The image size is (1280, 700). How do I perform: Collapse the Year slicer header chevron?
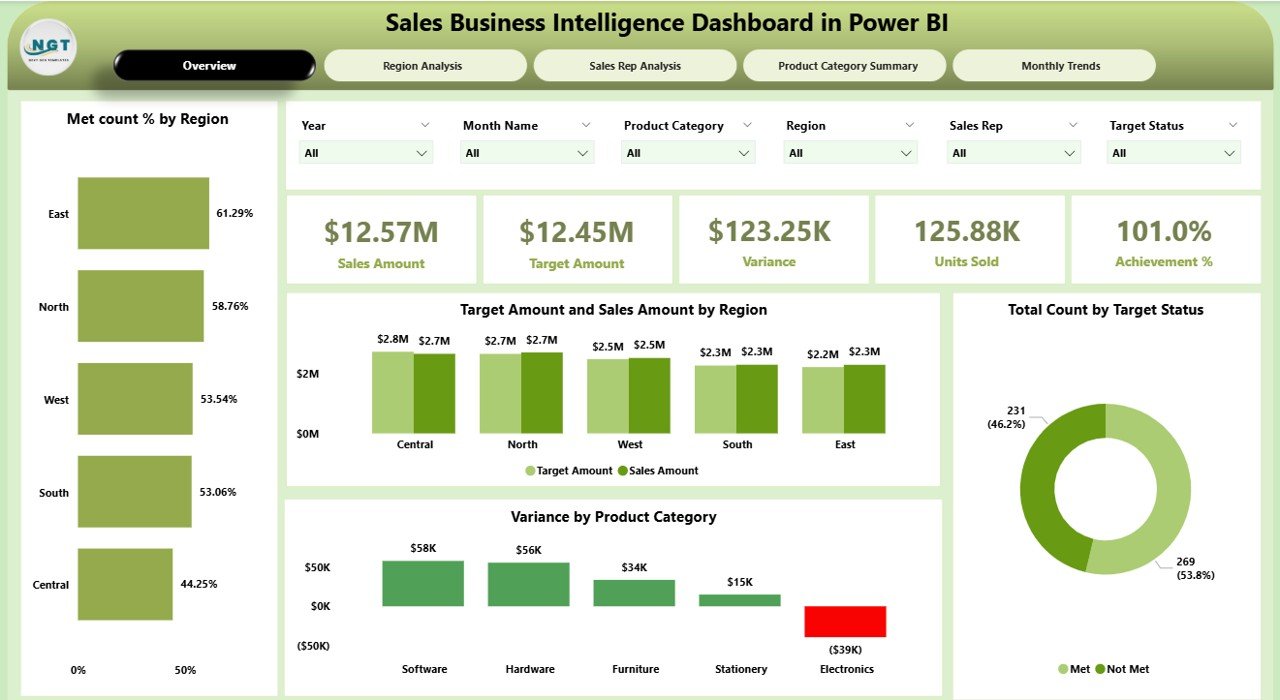[x=424, y=125]
